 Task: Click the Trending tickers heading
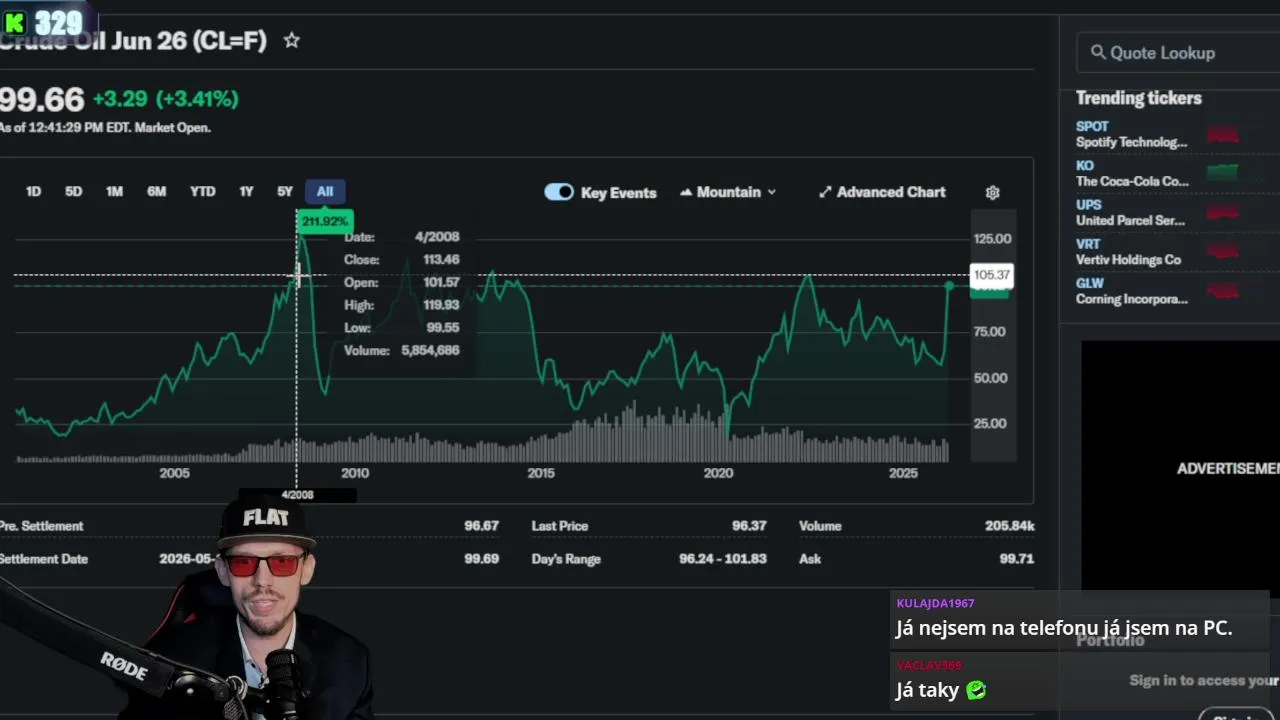click(1138, 98)
